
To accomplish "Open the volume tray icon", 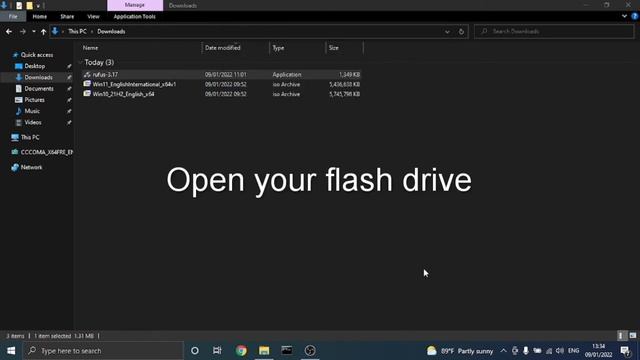I will 560,351.
